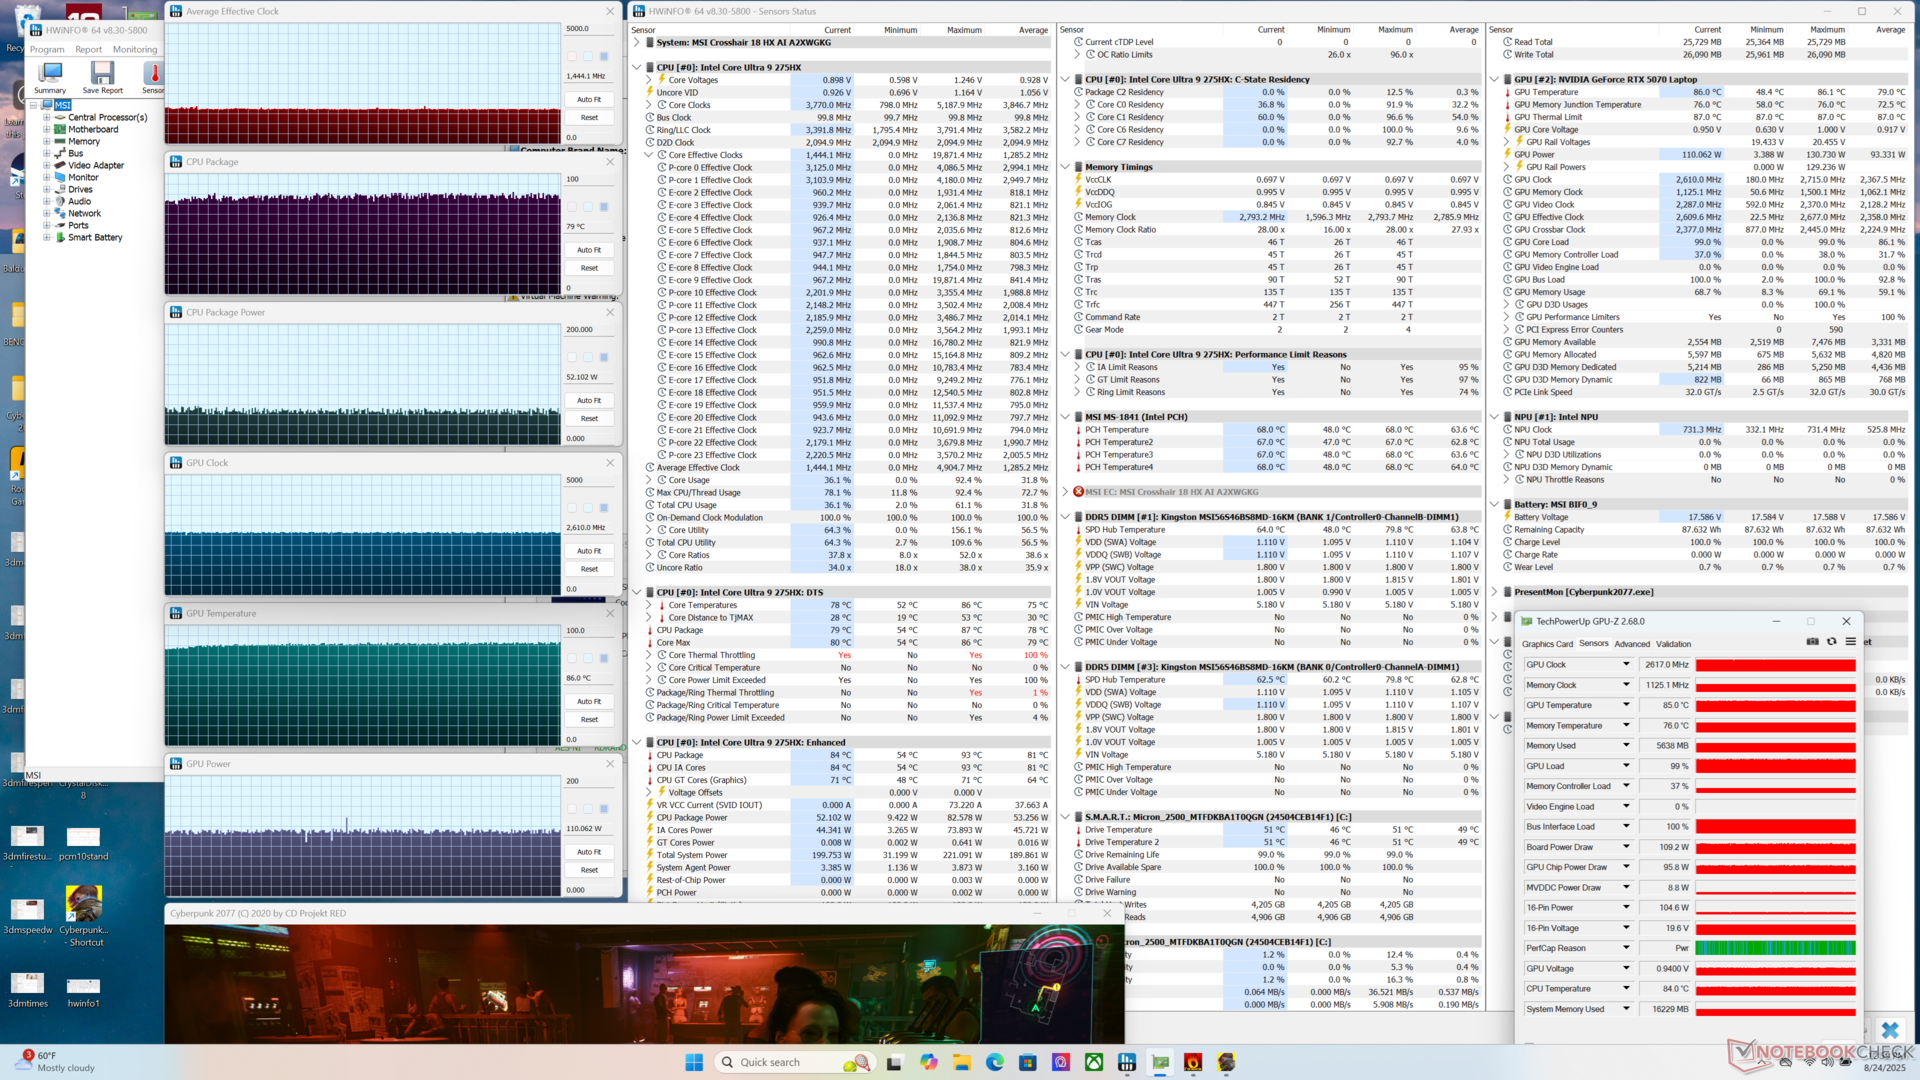Take GPU-Z screenshot with camera icon
Image resolution: width=1920 pixels, height=1080 pixels.
point(1812,642)
